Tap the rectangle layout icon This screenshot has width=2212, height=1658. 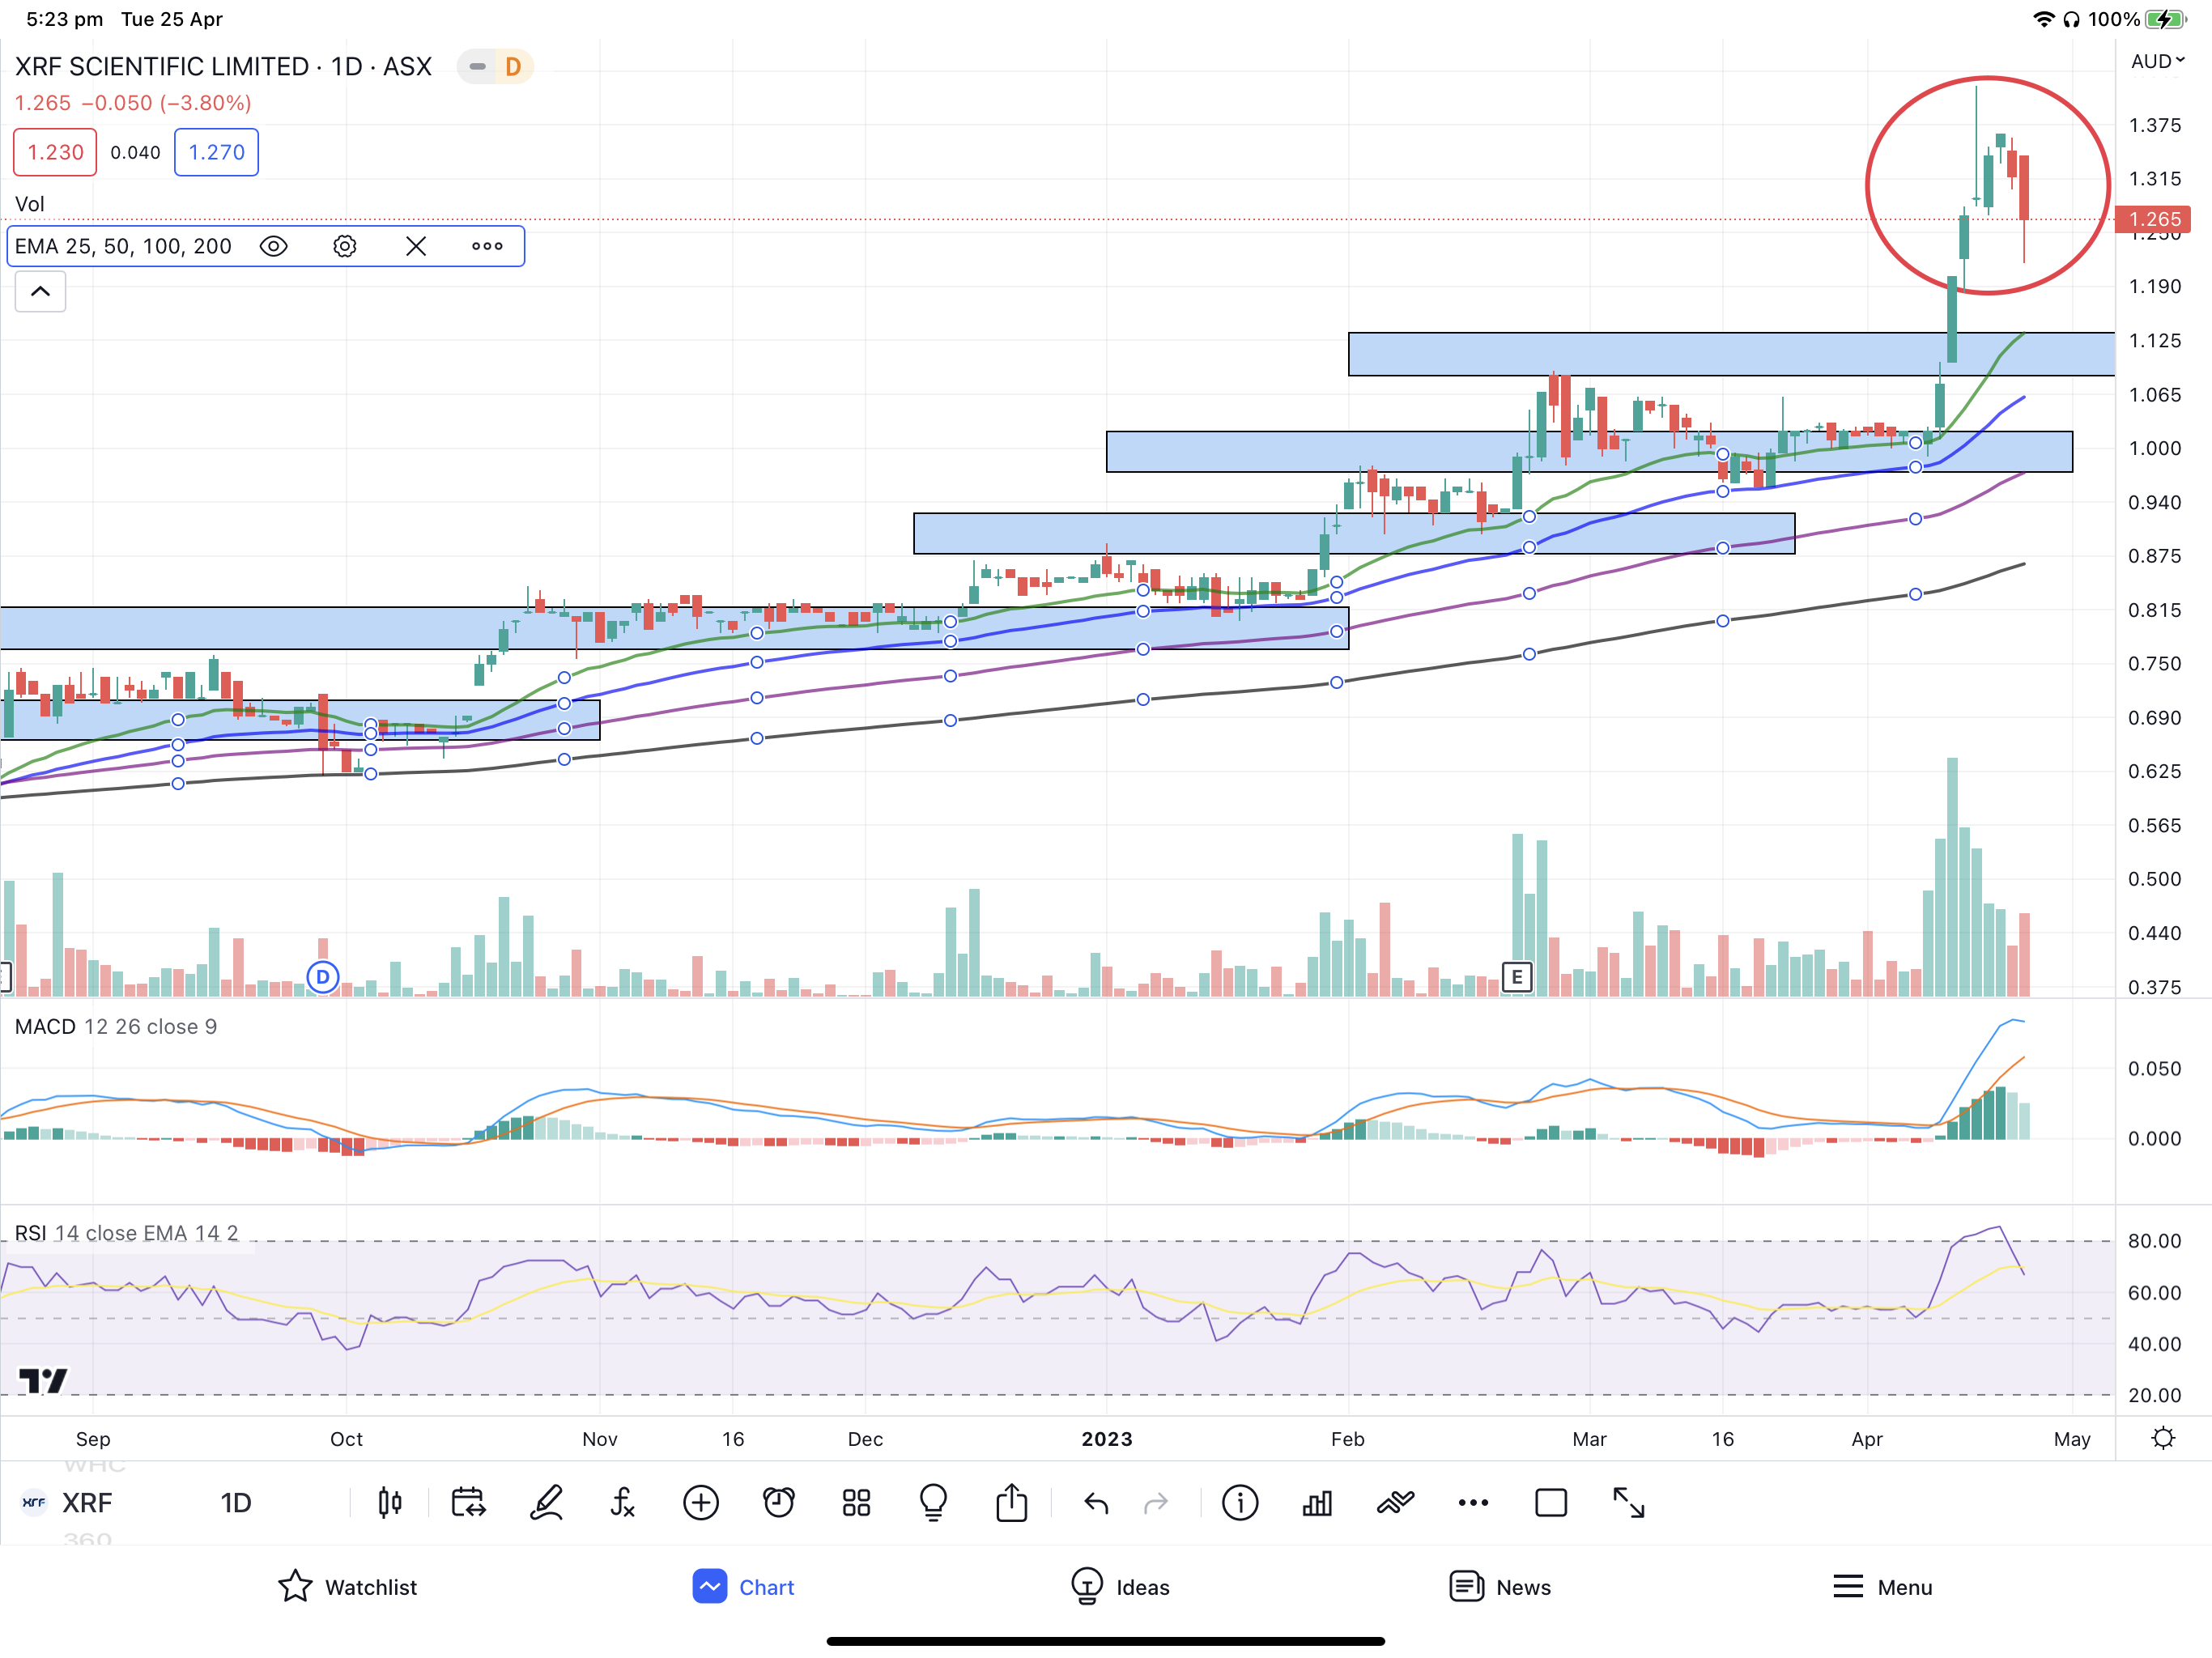click(x=1551, y=1502)
